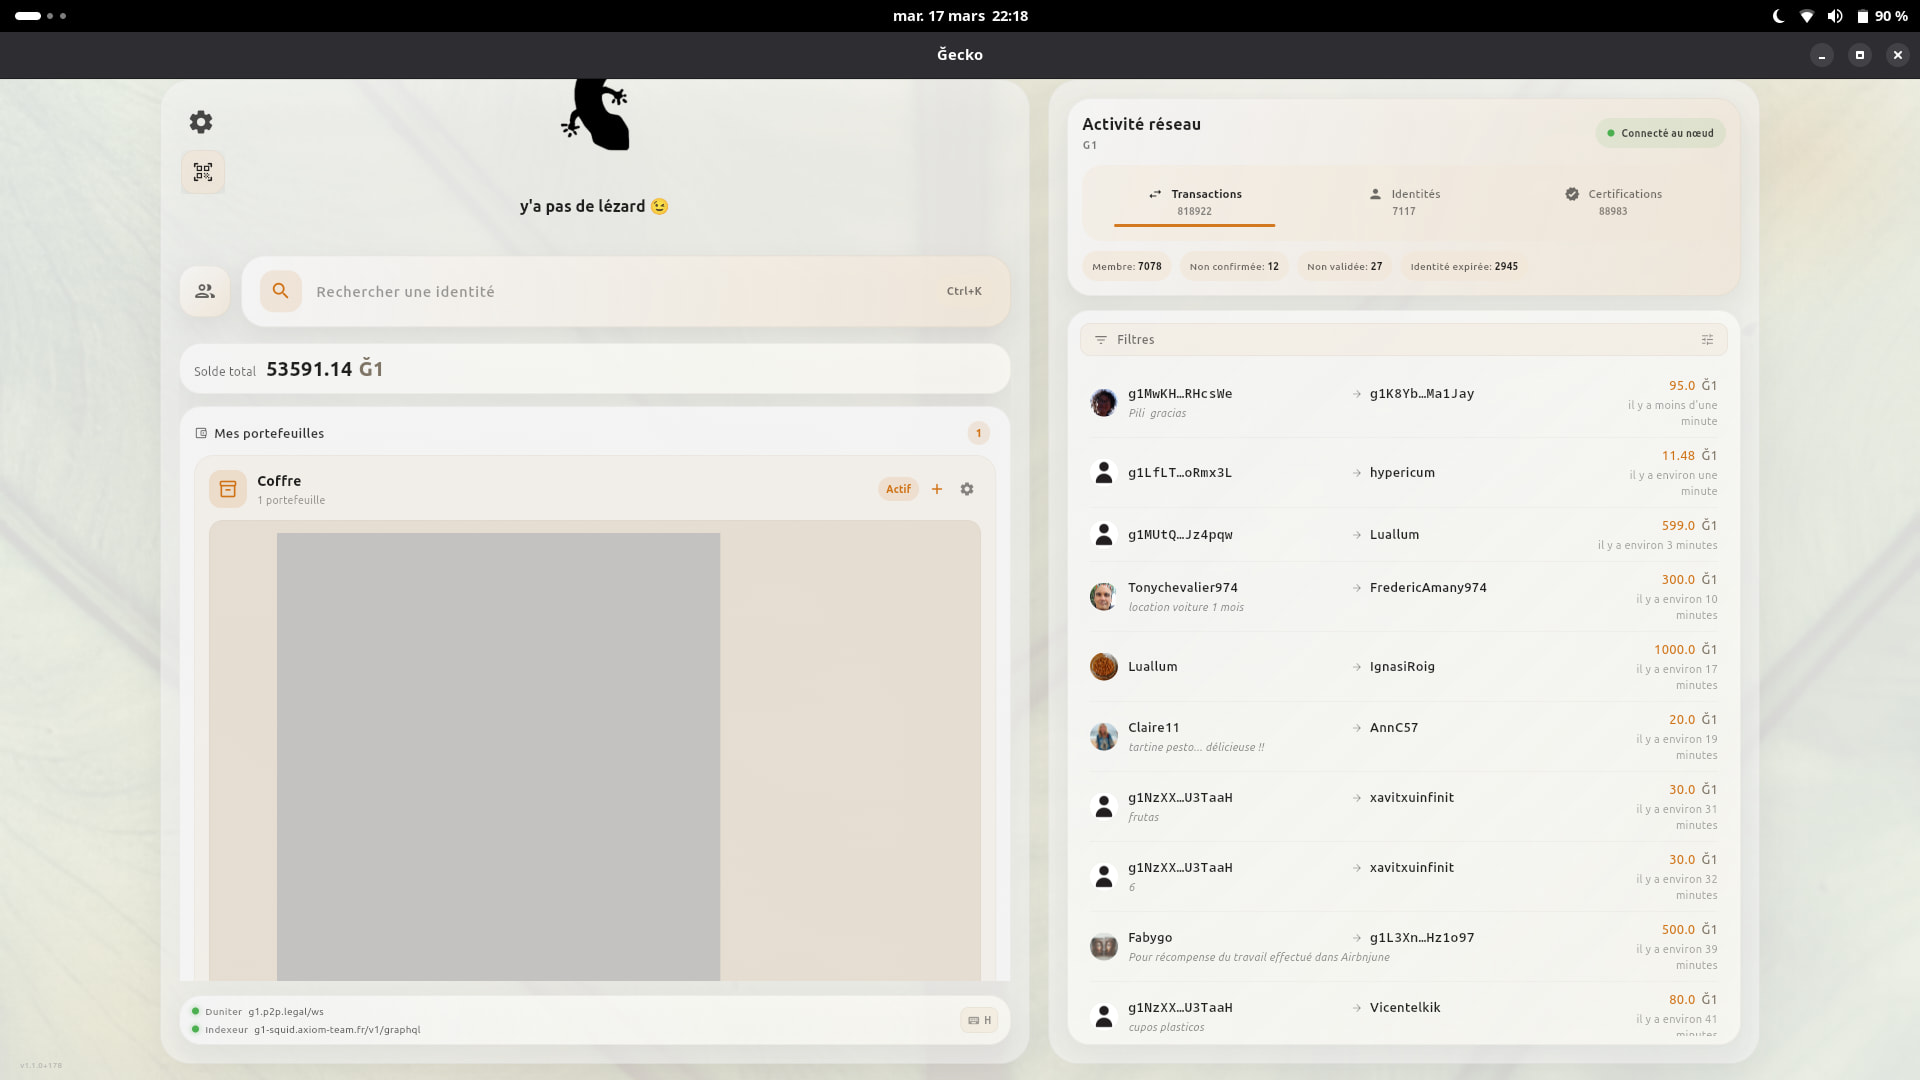Switch to the Certifications tab
1920x1080 pixels.
pyautogui.click(x=1612, y=201)
